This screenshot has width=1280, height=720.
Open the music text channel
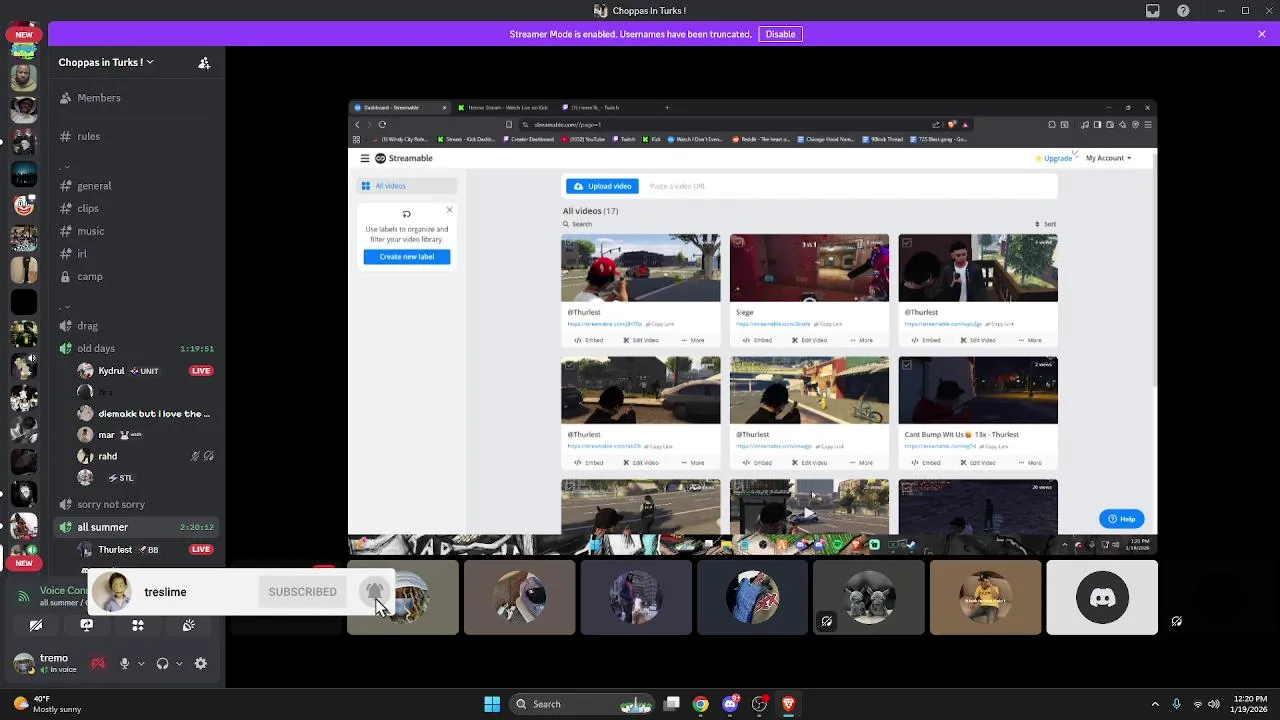pyautogui.click(x=137, y=231)
